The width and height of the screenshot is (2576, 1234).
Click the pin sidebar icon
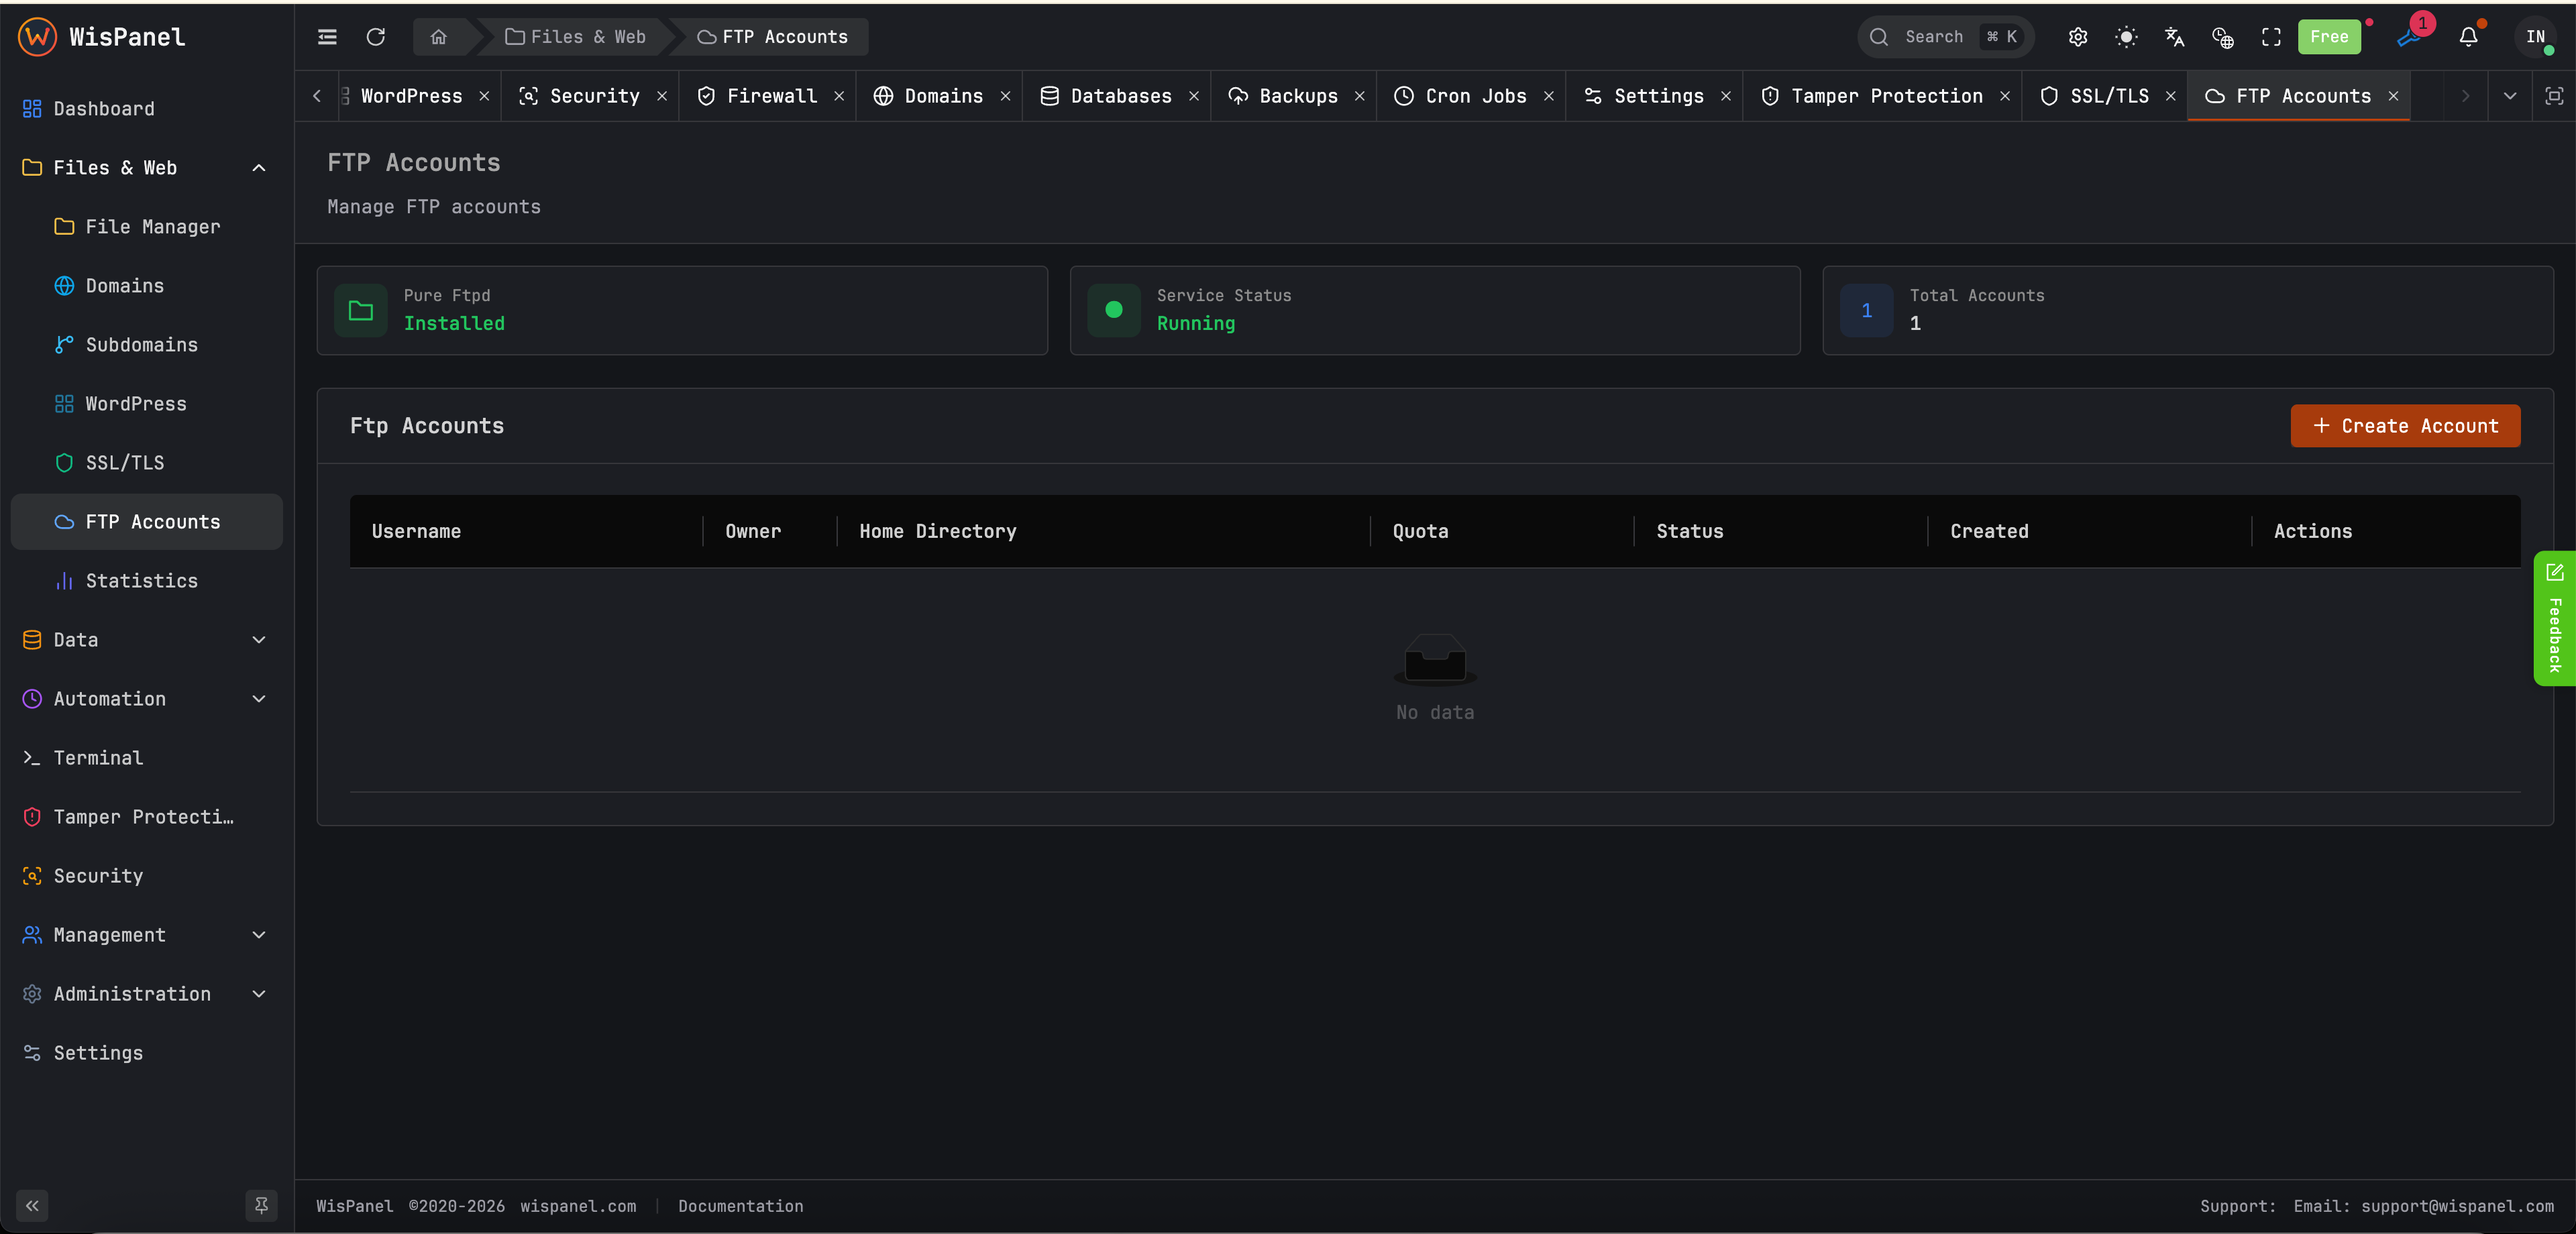tap(261, 1205)
